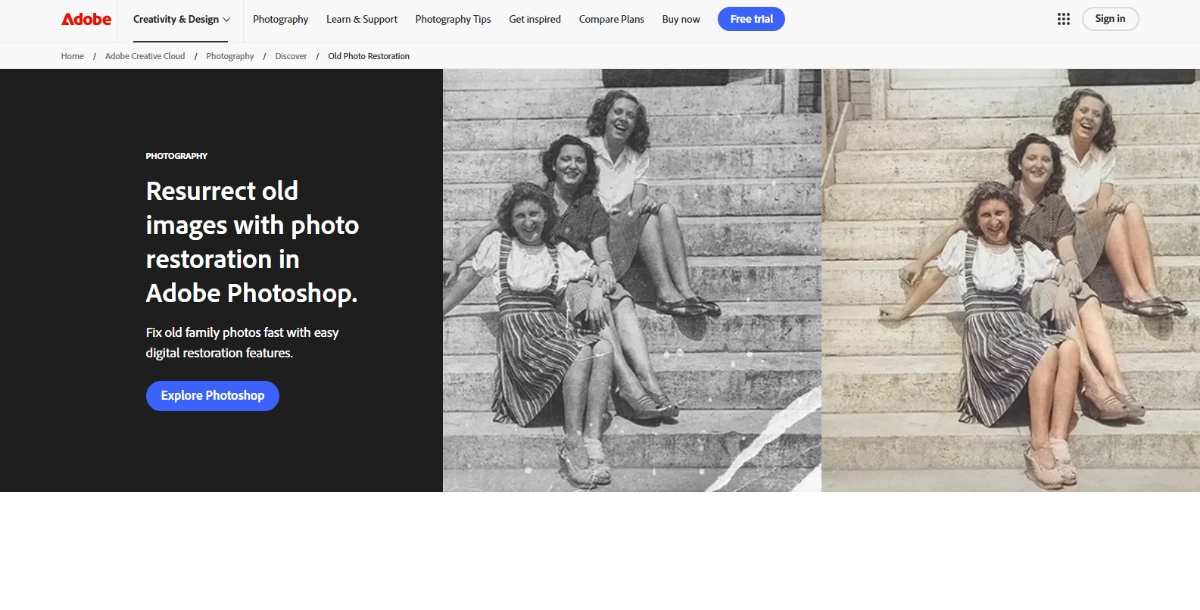Go to Home breadcrumb
This screenshot has width=1200, height=610.
[x=72, y=56]
